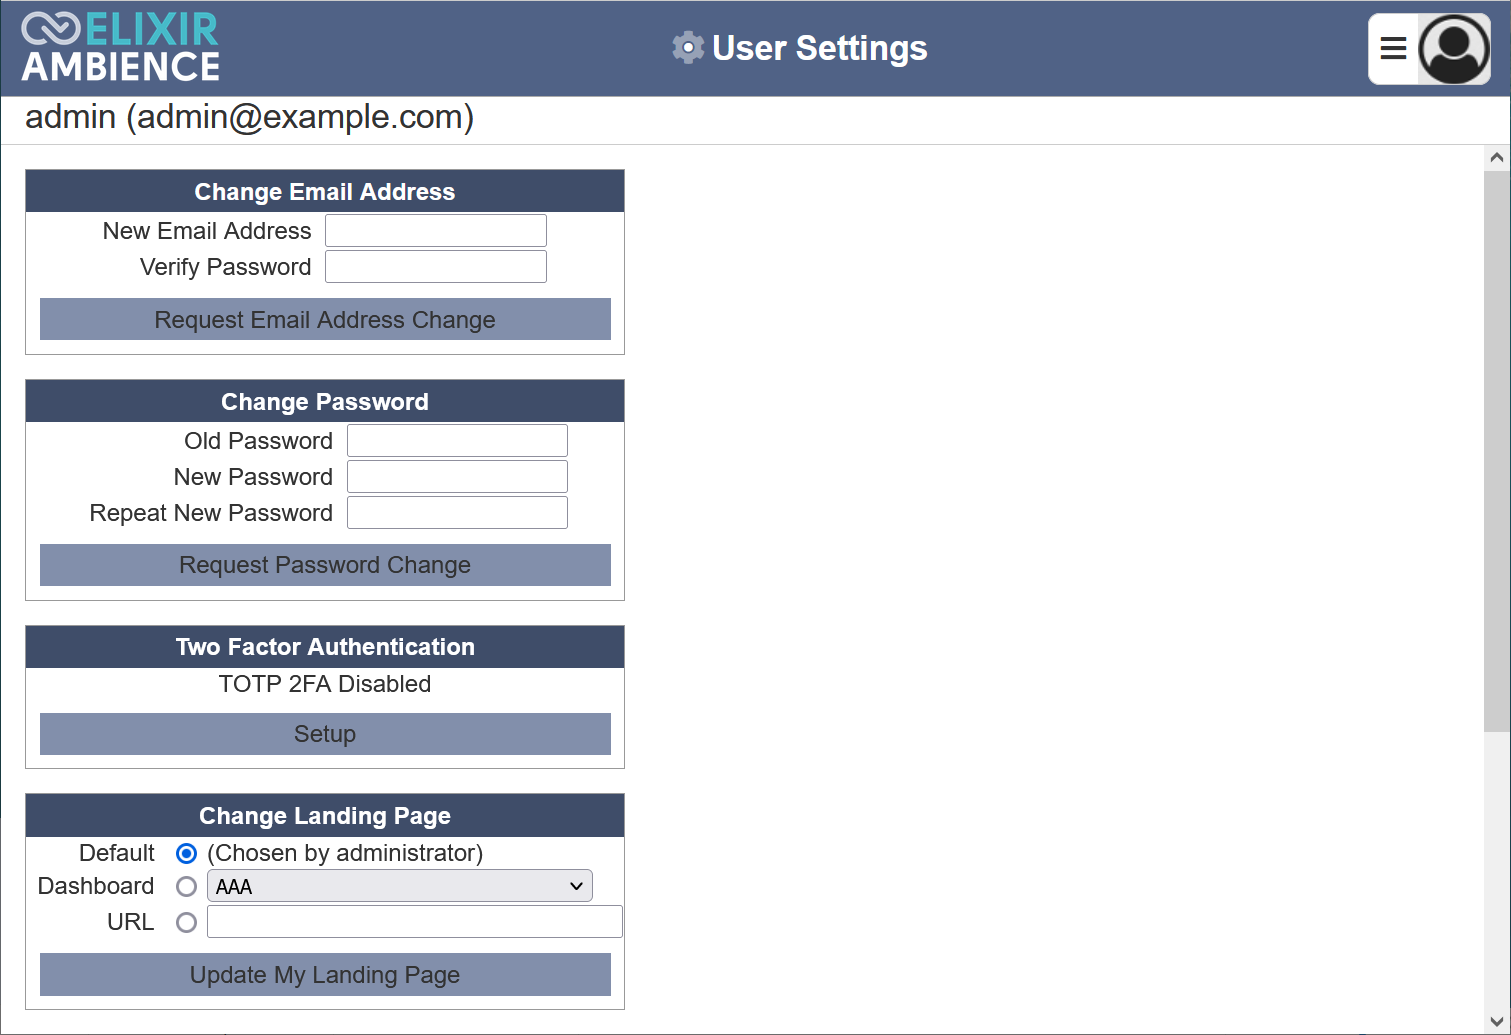Screen dimensions: 1511x1035
Task: Select the Dashboard radio button option
Action: click(186, 887)
